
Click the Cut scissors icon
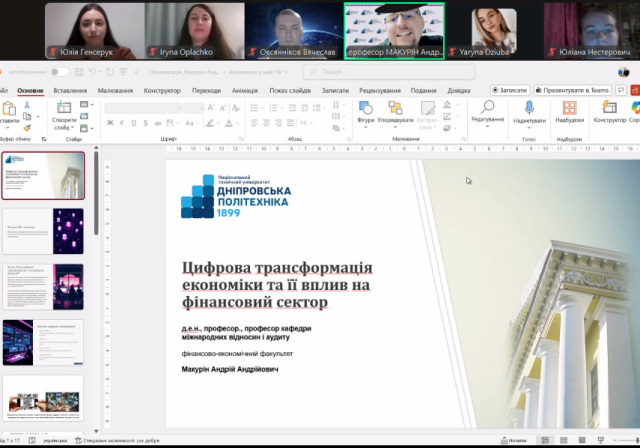[27, 105]
